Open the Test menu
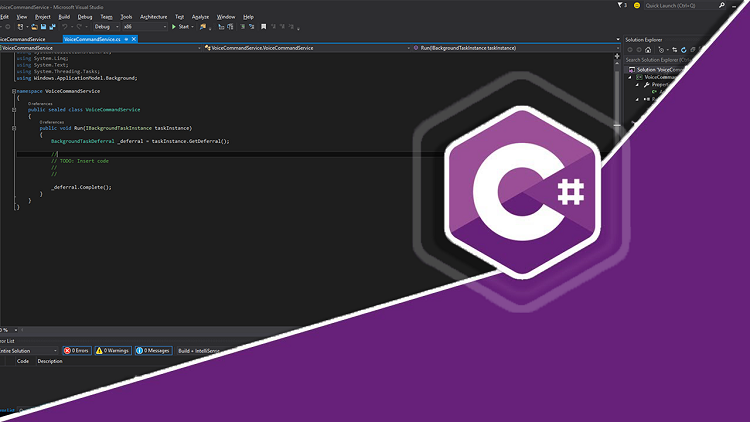750x422 pixels. (179, 17)
